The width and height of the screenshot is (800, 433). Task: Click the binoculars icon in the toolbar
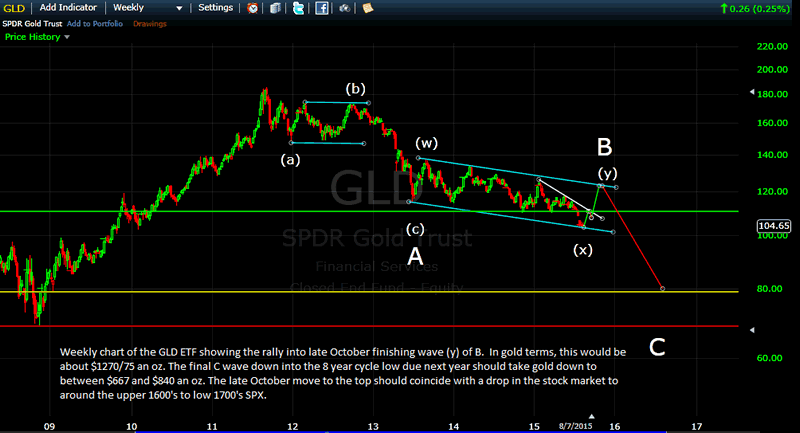[344, 8]
